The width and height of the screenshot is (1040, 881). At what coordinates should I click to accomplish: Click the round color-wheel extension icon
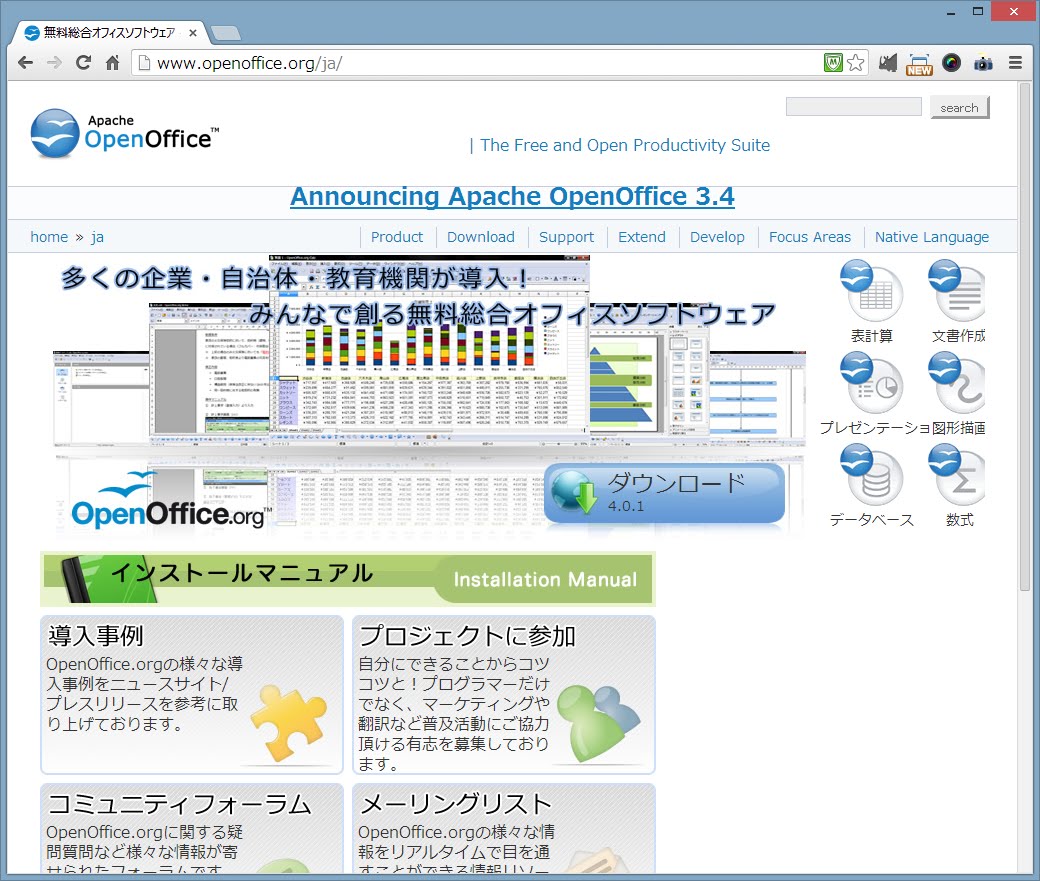(951, 63)
